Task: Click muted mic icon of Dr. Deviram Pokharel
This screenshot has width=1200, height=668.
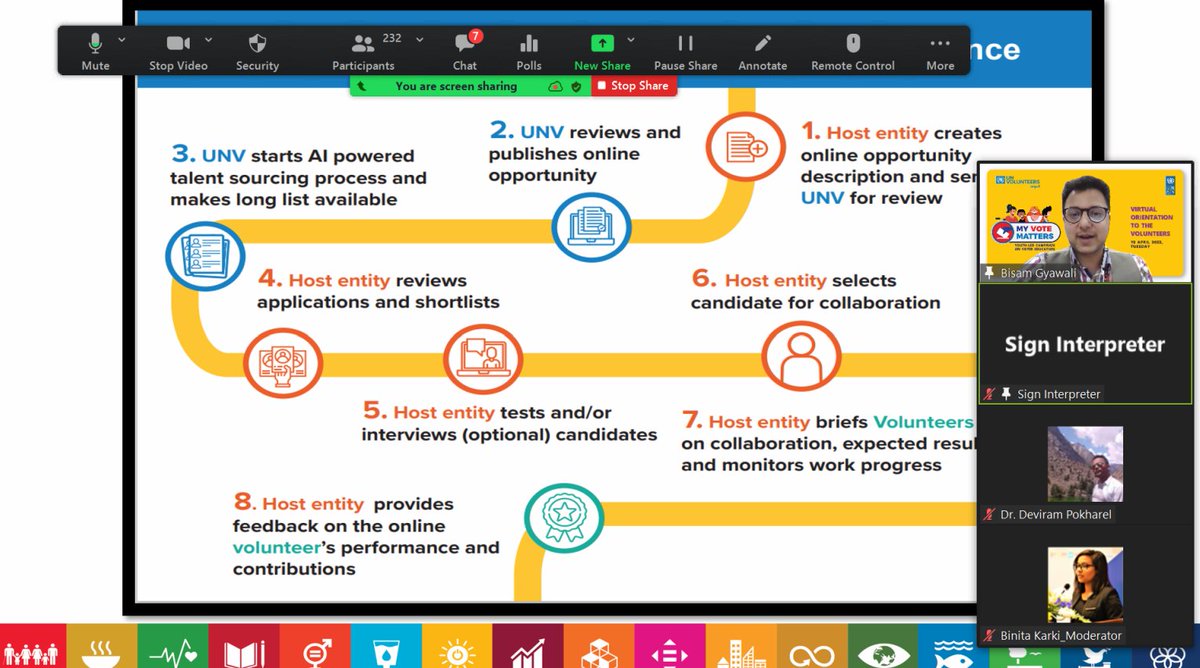Action: coord(989,515)
